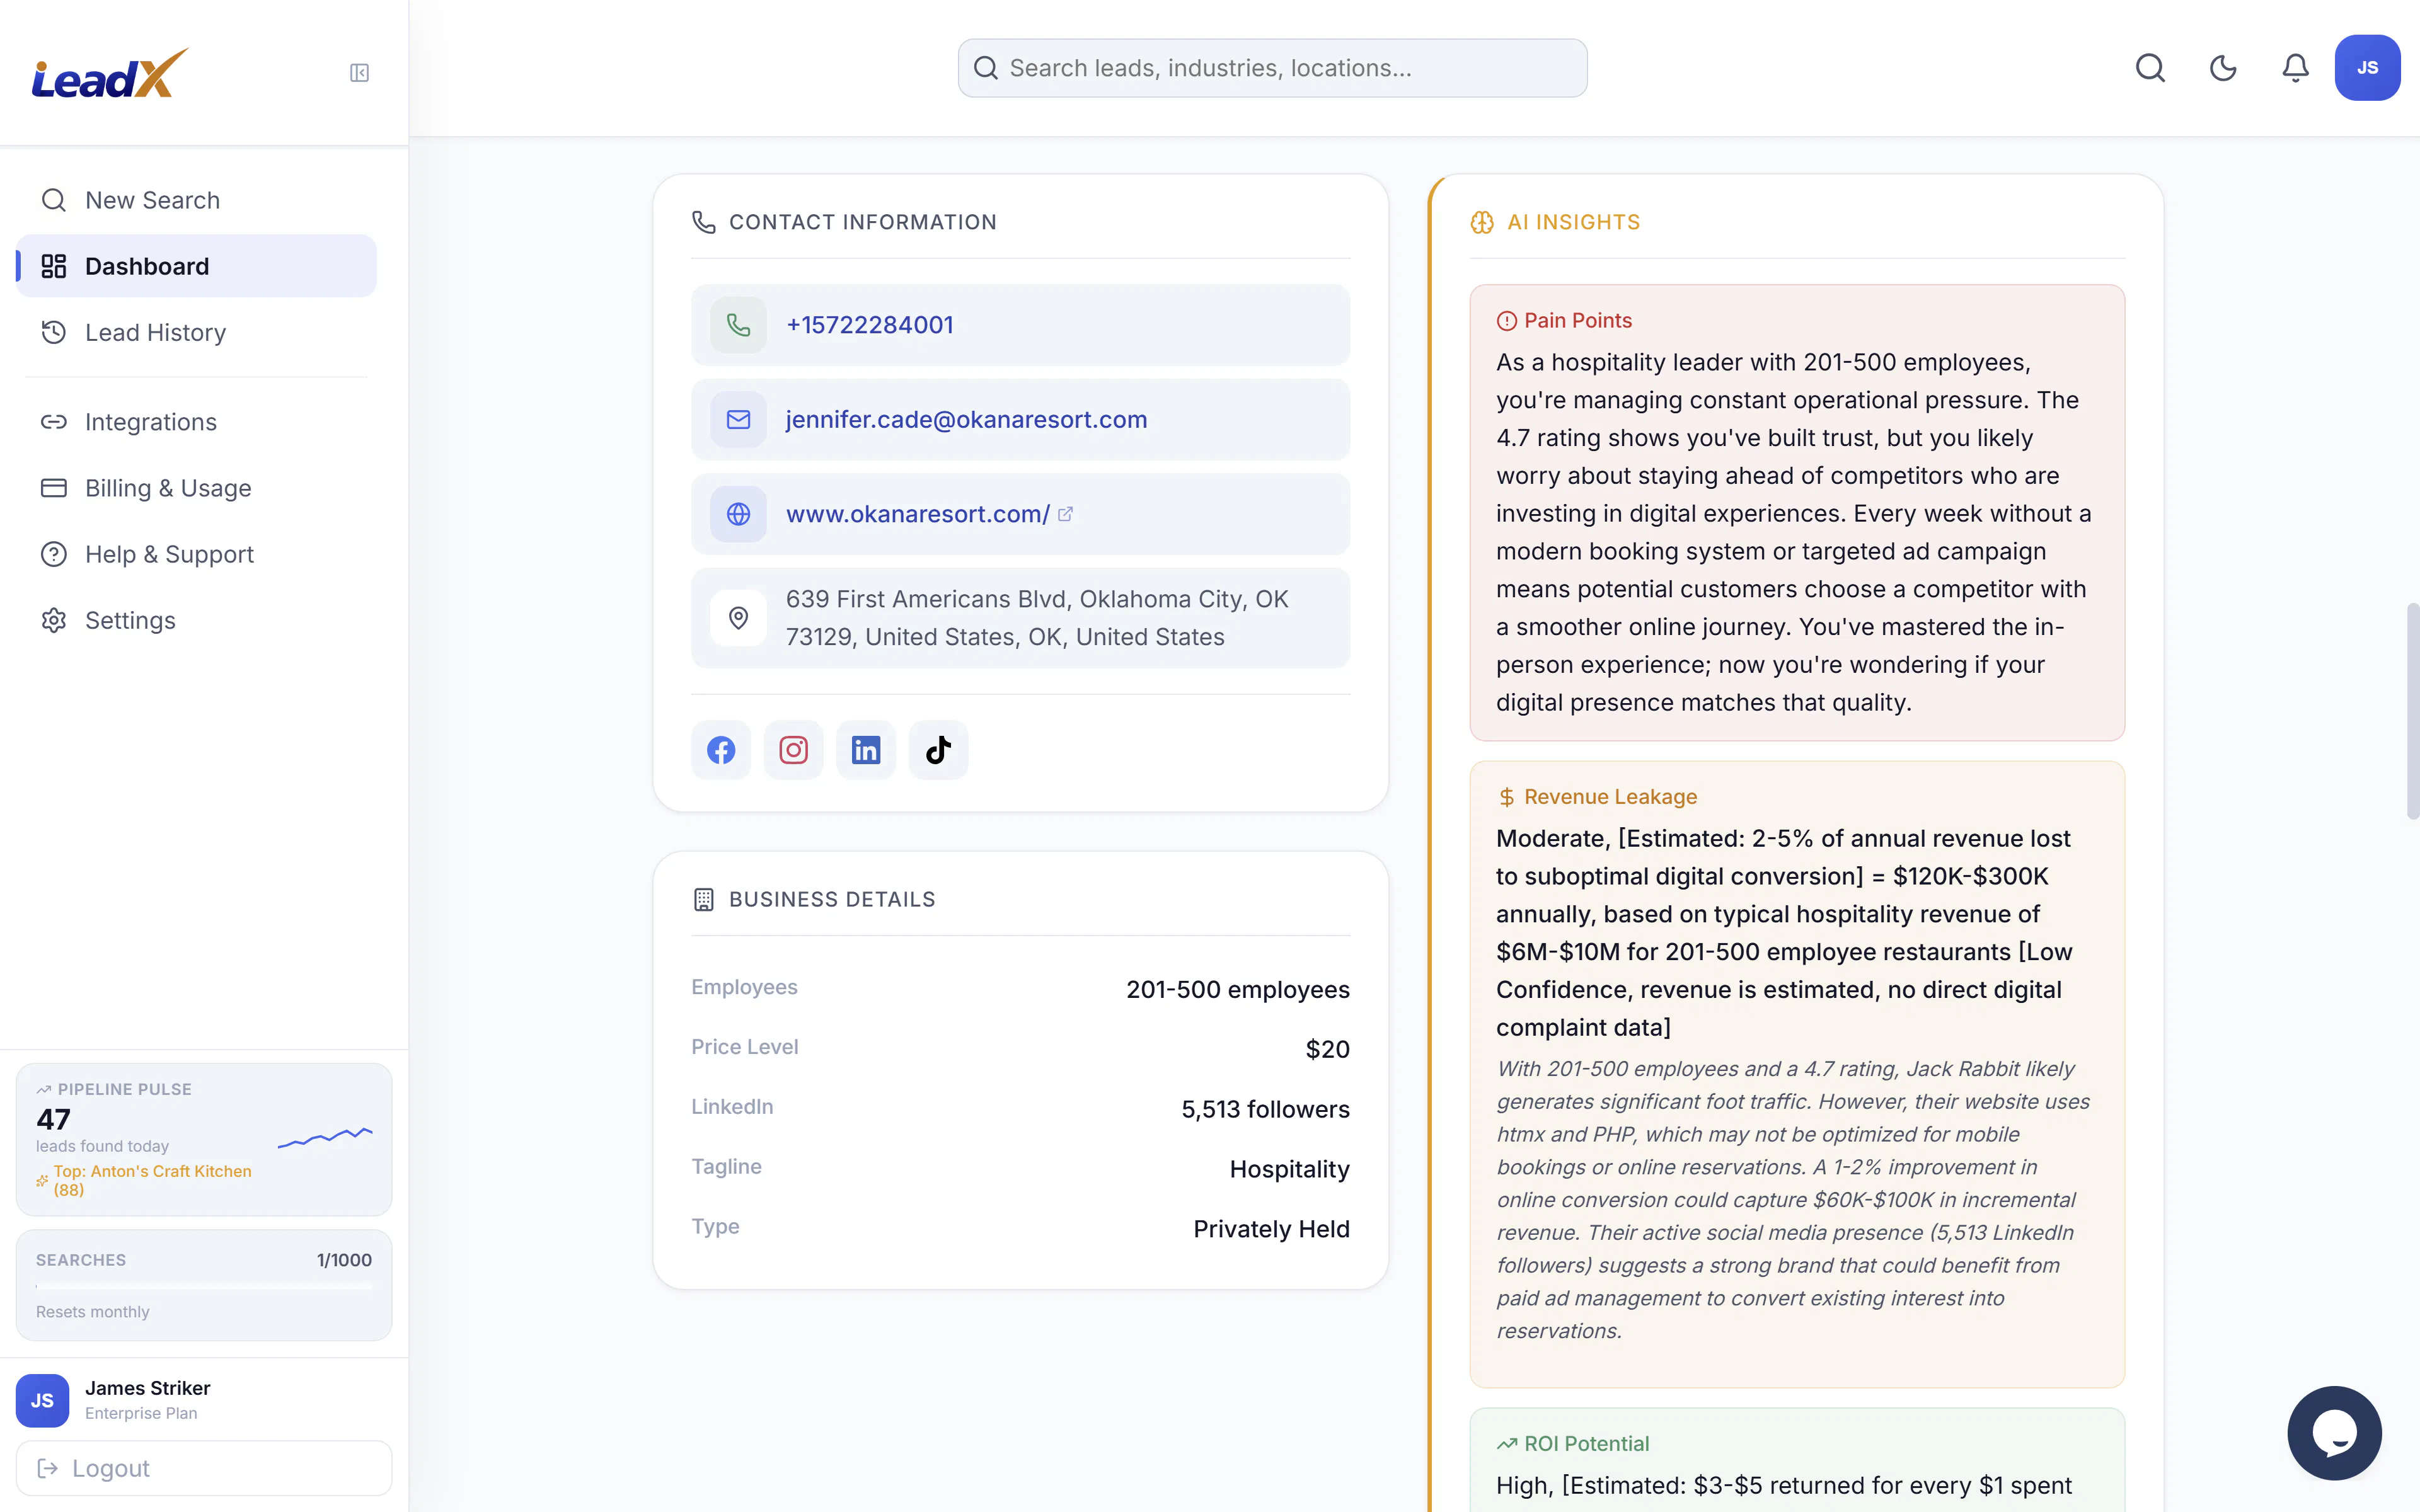
Task: Open JS user avatar menu in header
Action: coord(2367,68)
